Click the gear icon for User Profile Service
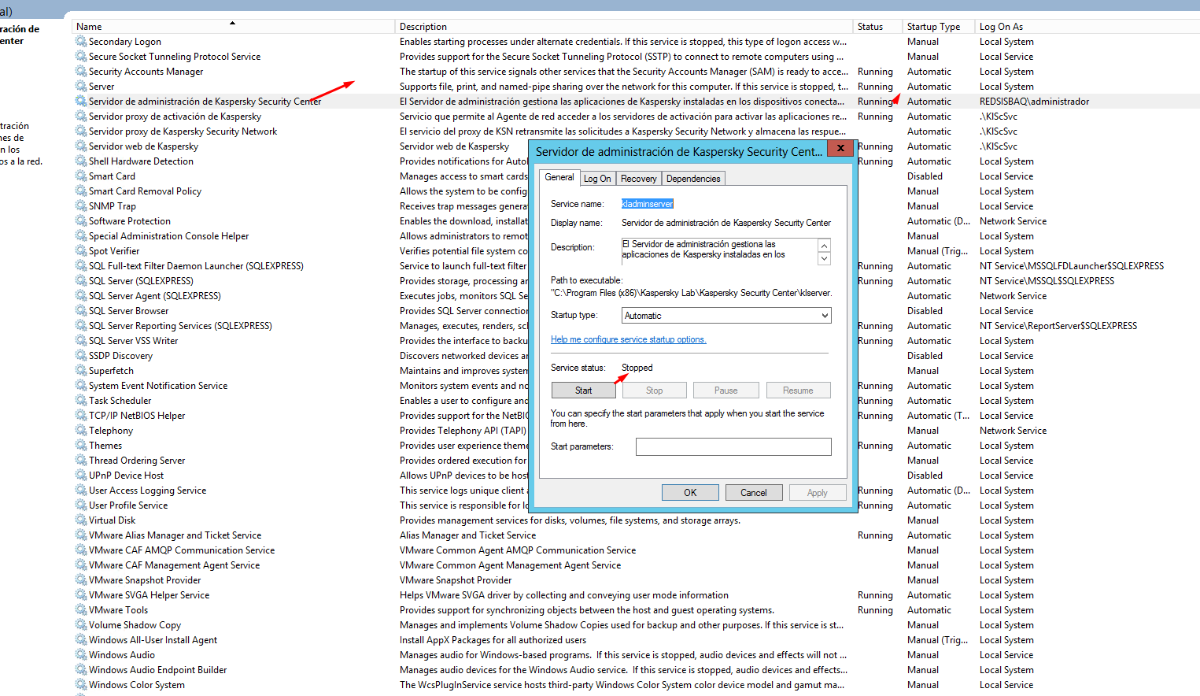This screenshot has height=696, width=1200. click(x=81, y=506)
